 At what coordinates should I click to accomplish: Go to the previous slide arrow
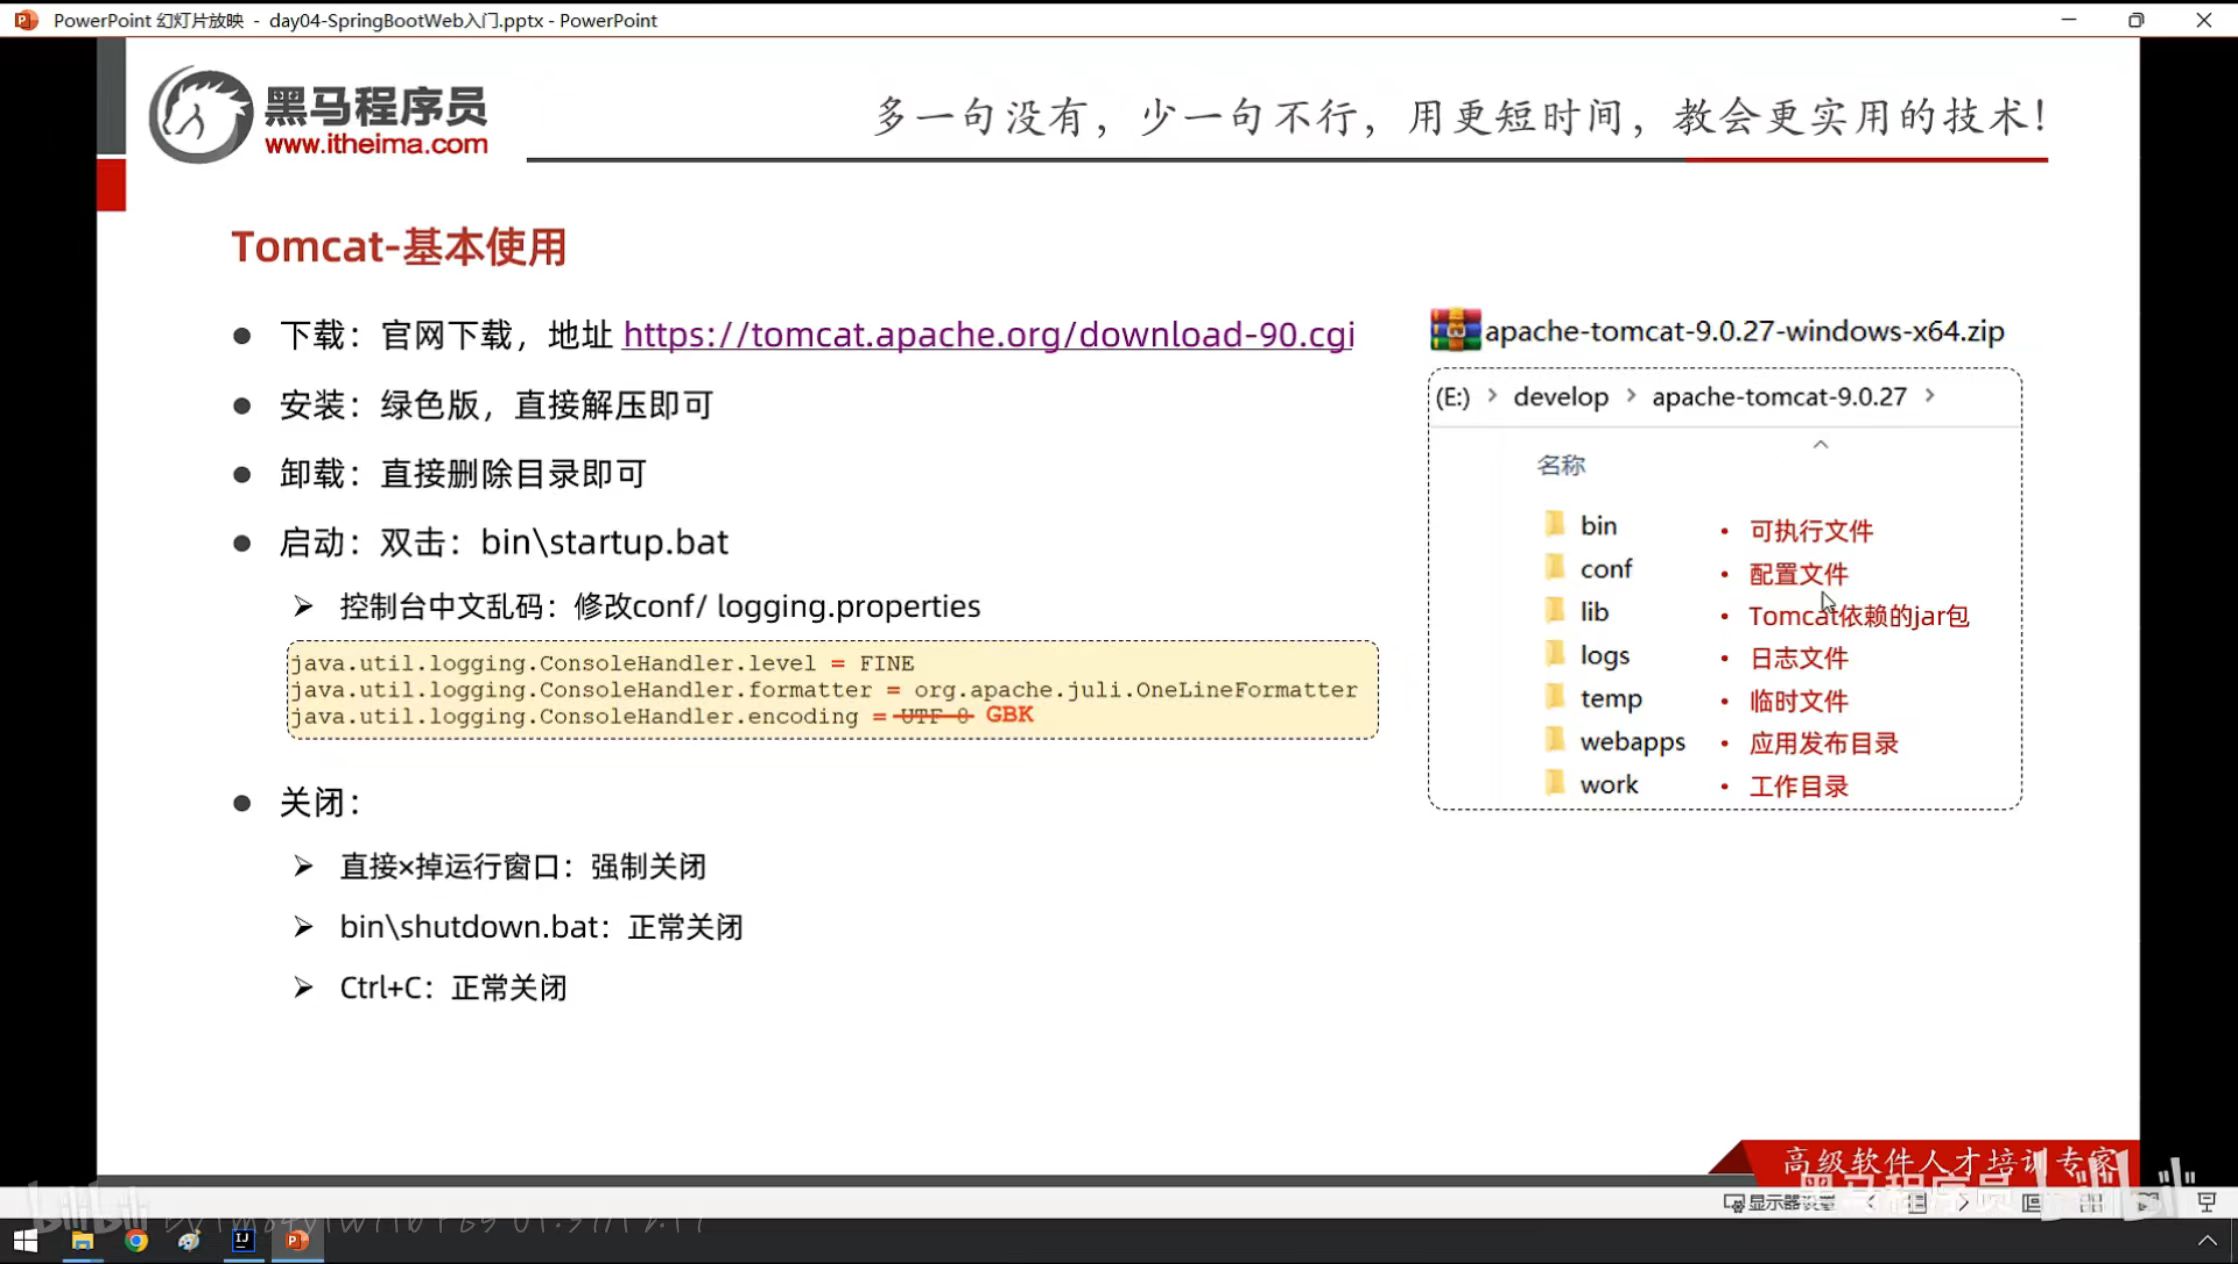(1871, 1203)
